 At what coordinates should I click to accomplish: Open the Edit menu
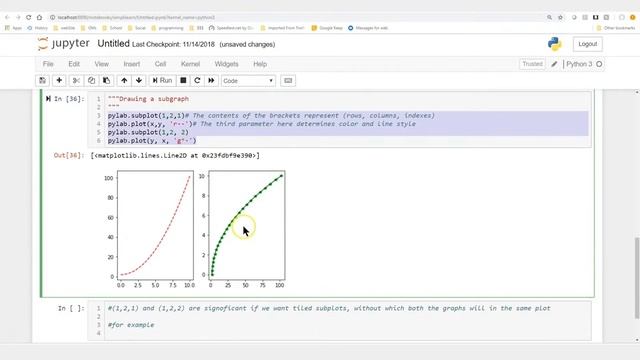click(x=74, y=64)
